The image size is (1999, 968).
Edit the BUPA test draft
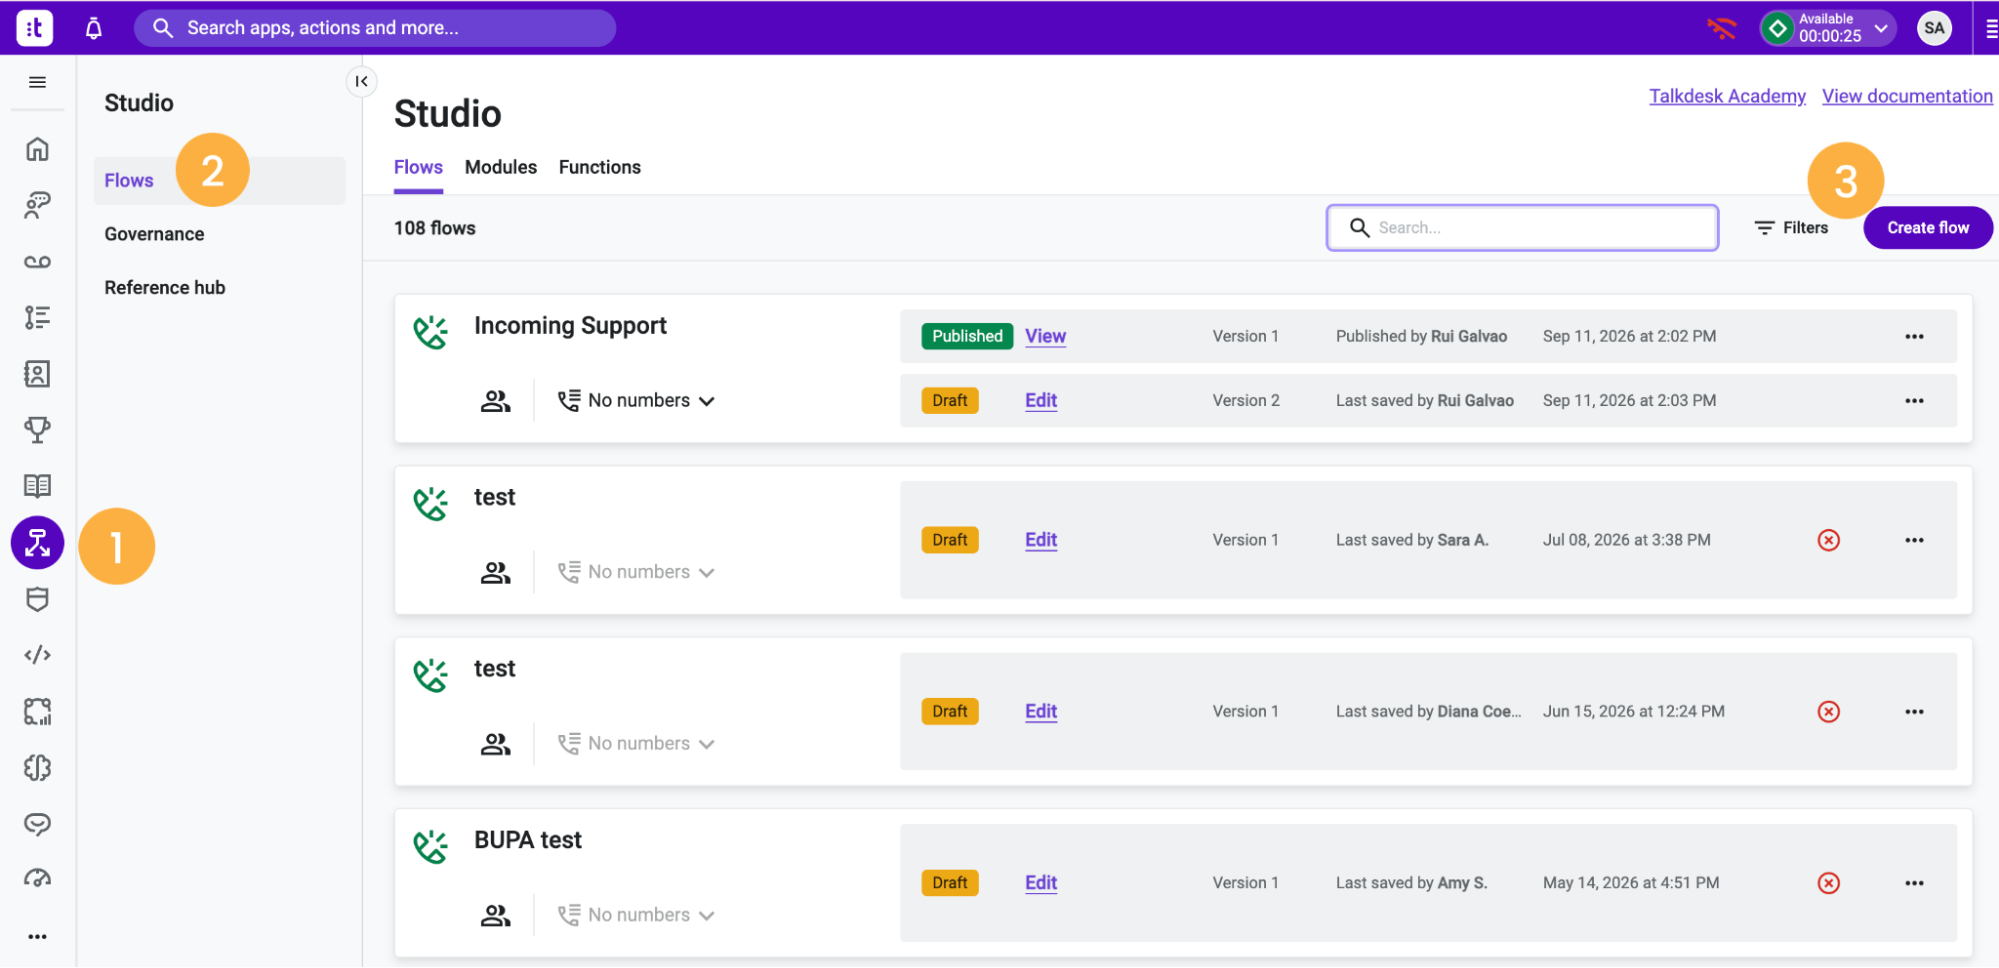pyautogui.click(x=1041, y=883)
